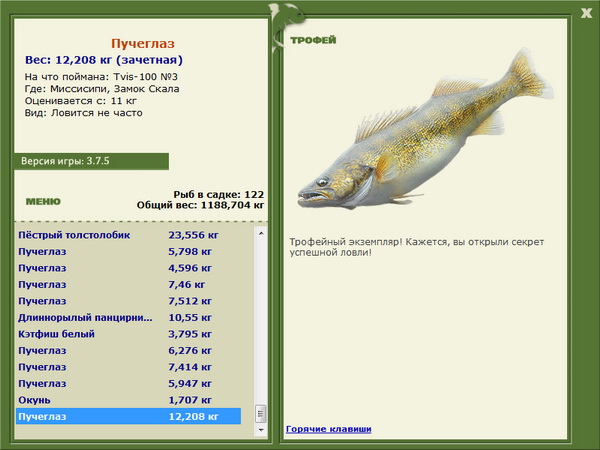Image resolution: width=600 pixels, height=450 pixels.
Task: Pick the Пучеглаз 7,512 кг row
Action: click(x=128, y=301)
